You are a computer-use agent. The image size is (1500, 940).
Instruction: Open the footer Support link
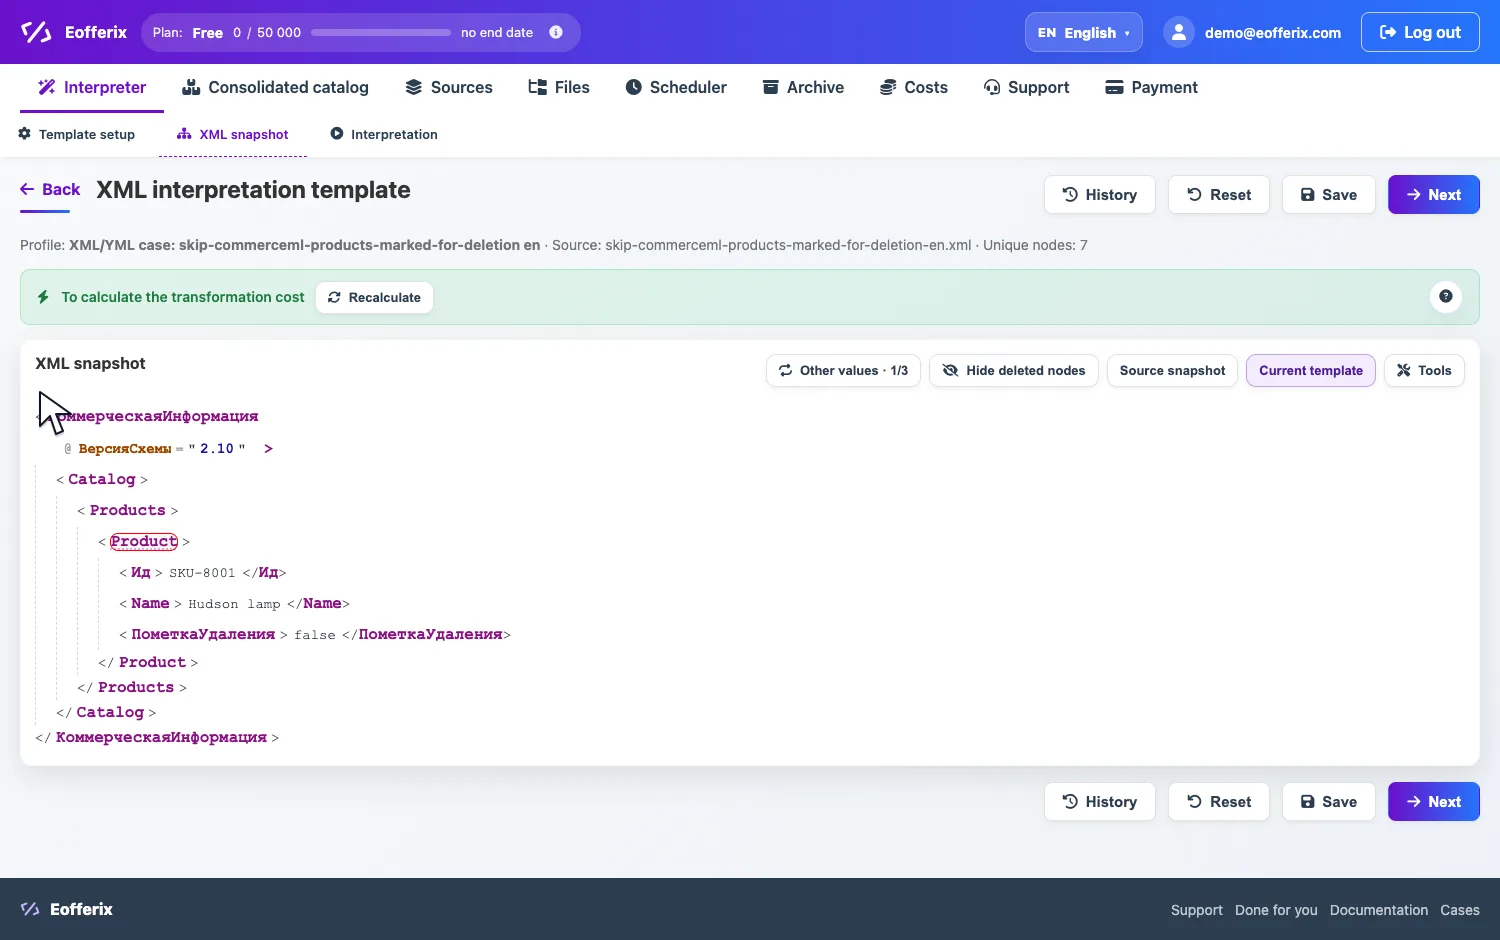(x=1197, y=910)
